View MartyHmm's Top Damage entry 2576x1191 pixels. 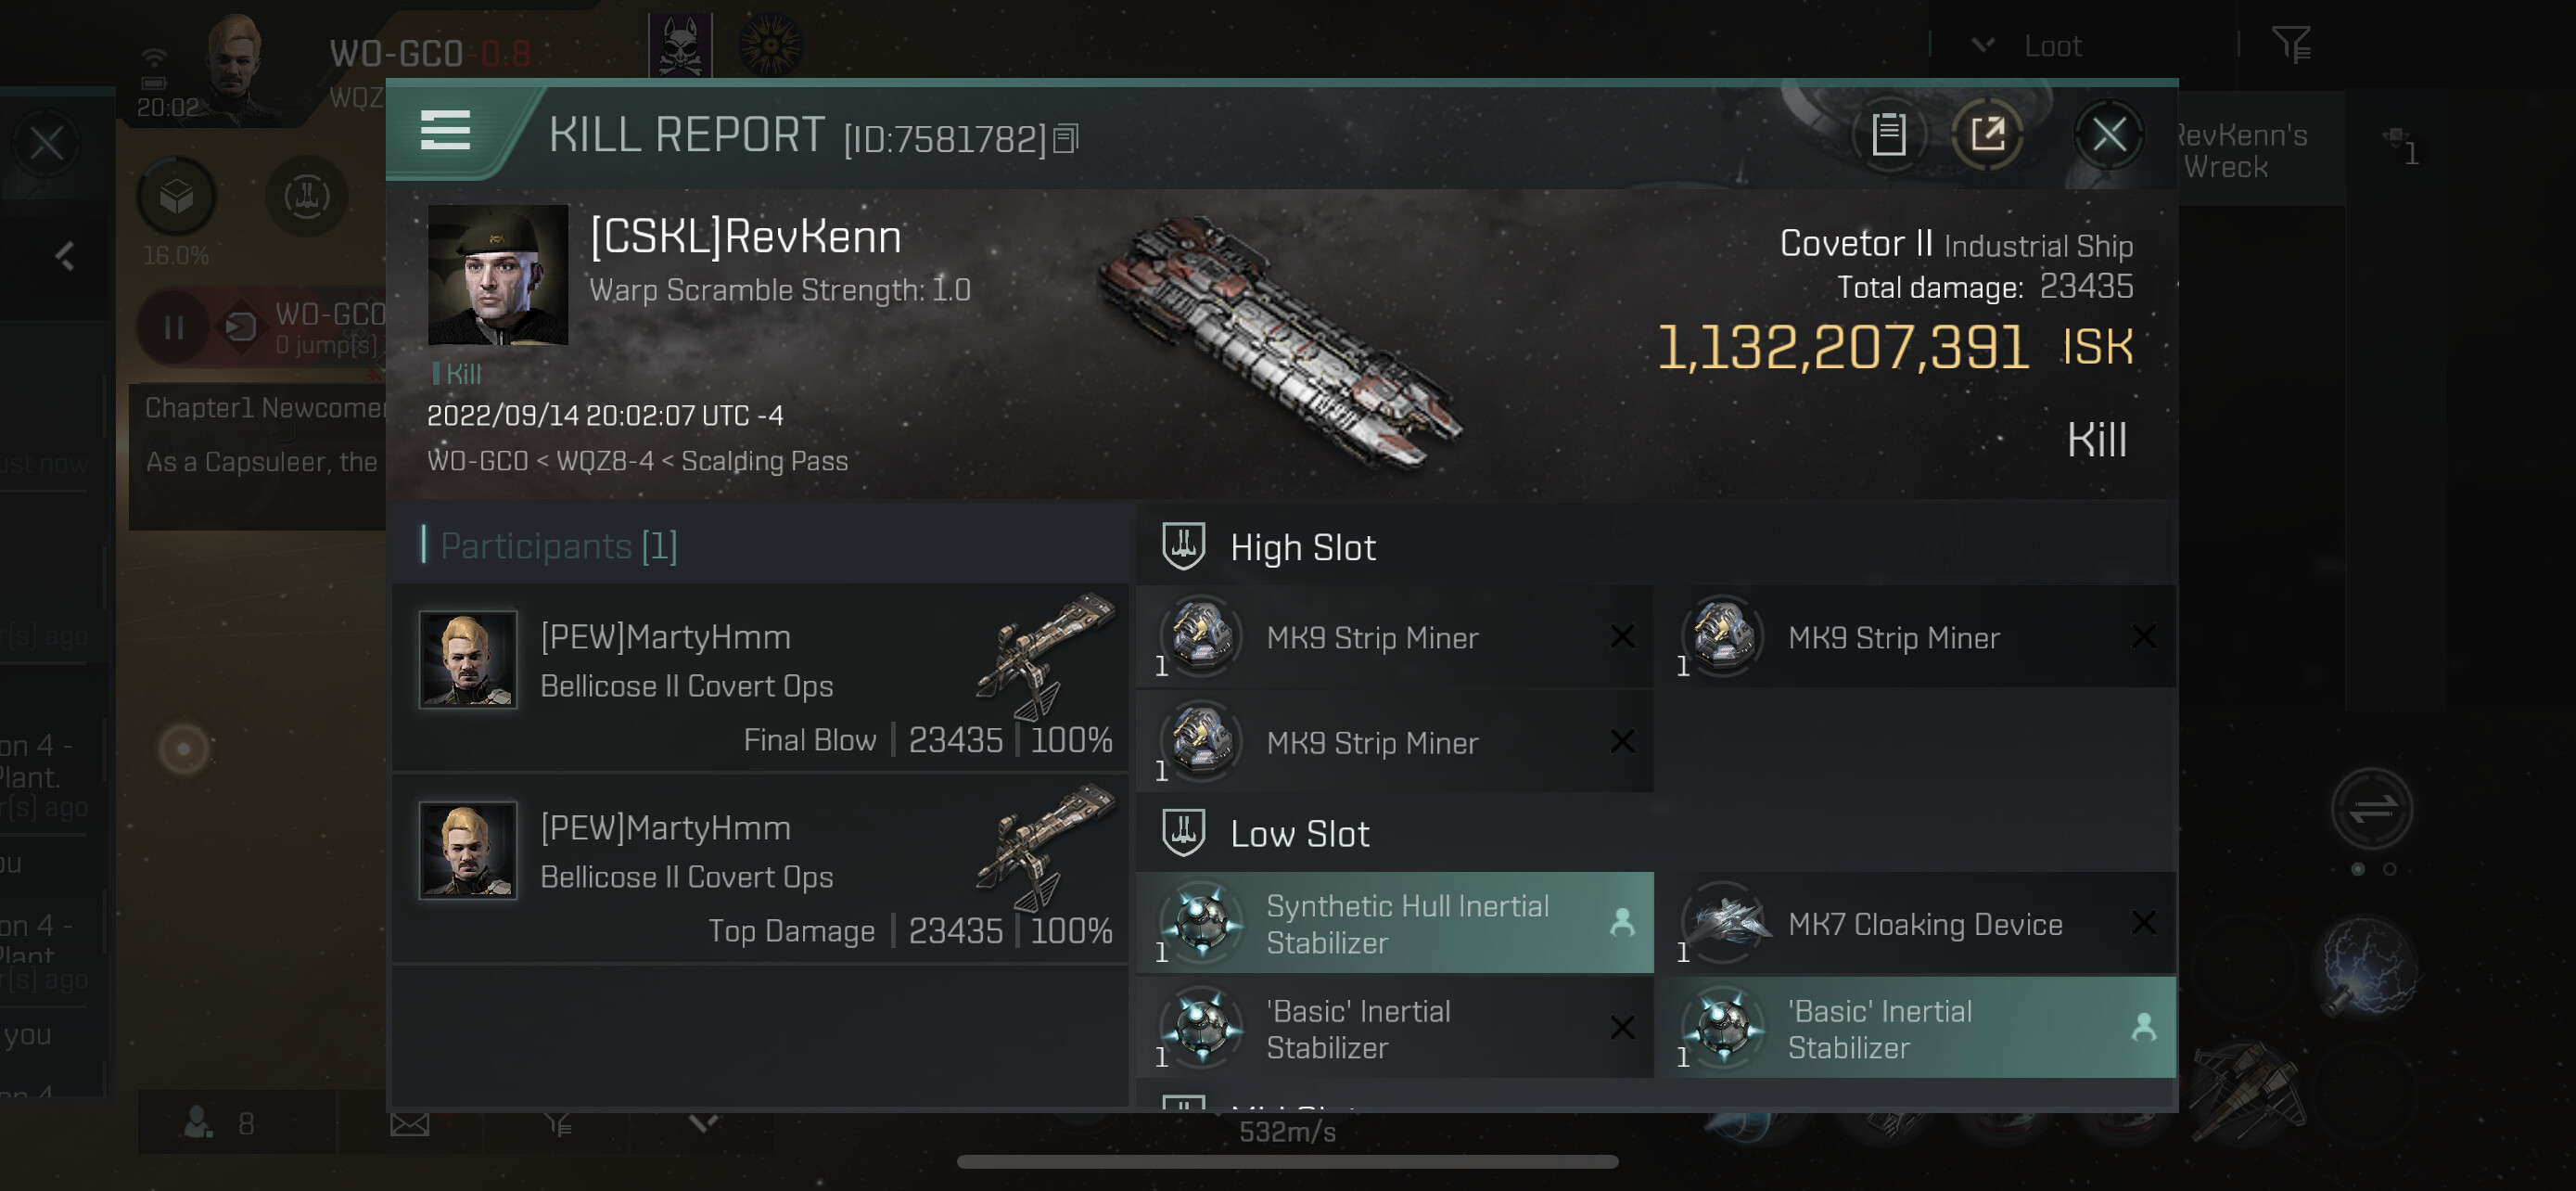click(764, 868)
